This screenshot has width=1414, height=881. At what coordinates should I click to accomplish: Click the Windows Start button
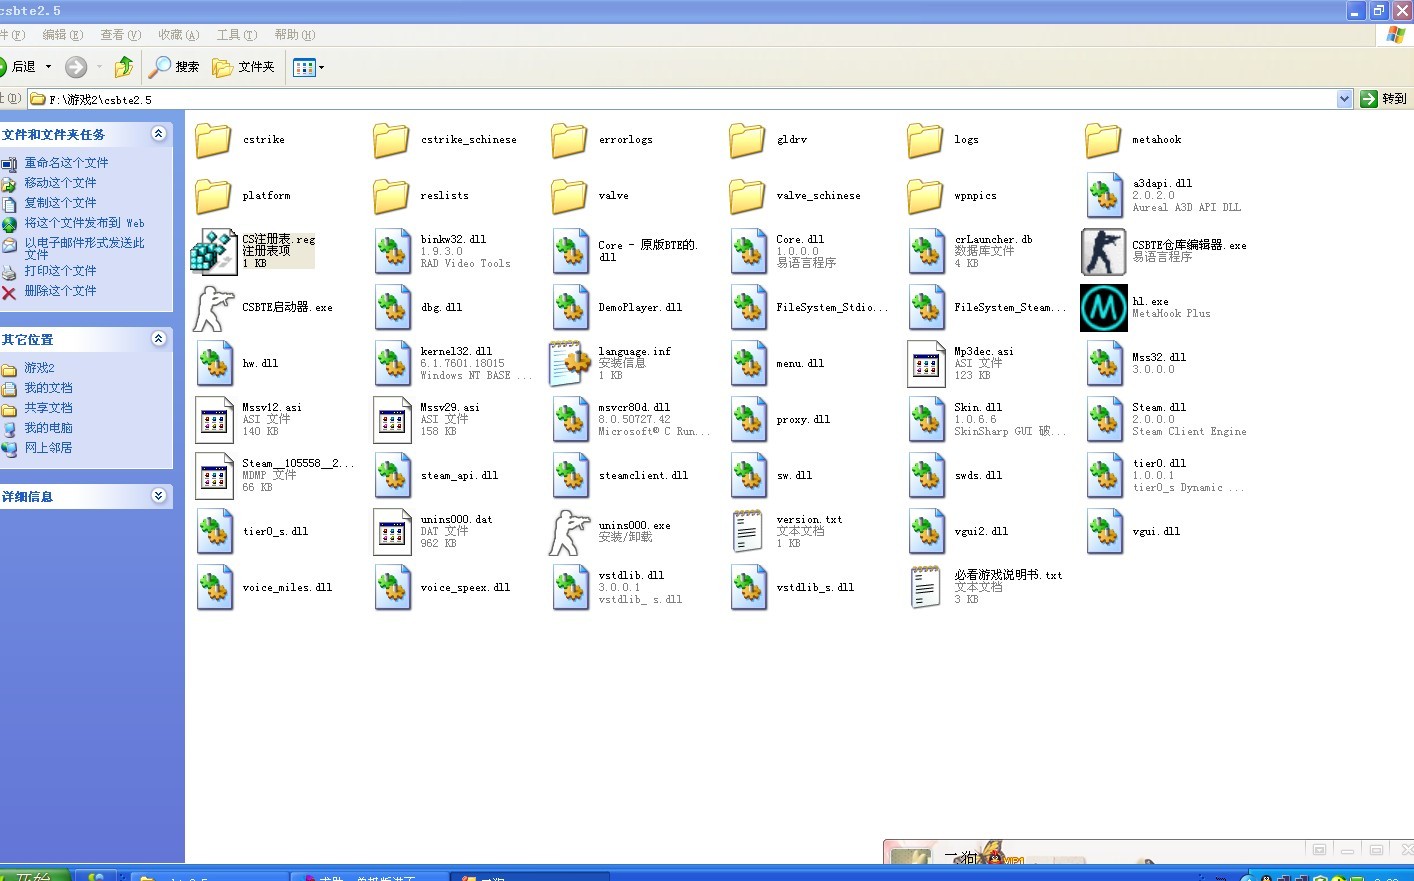pos(34,876)
